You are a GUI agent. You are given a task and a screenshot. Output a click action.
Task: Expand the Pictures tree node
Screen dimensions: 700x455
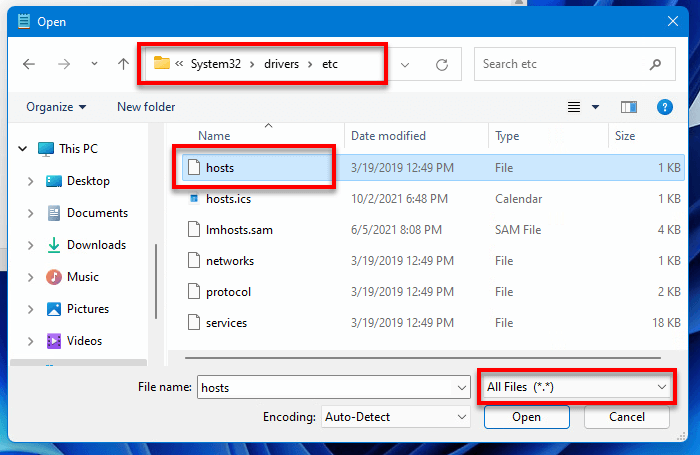30,309
